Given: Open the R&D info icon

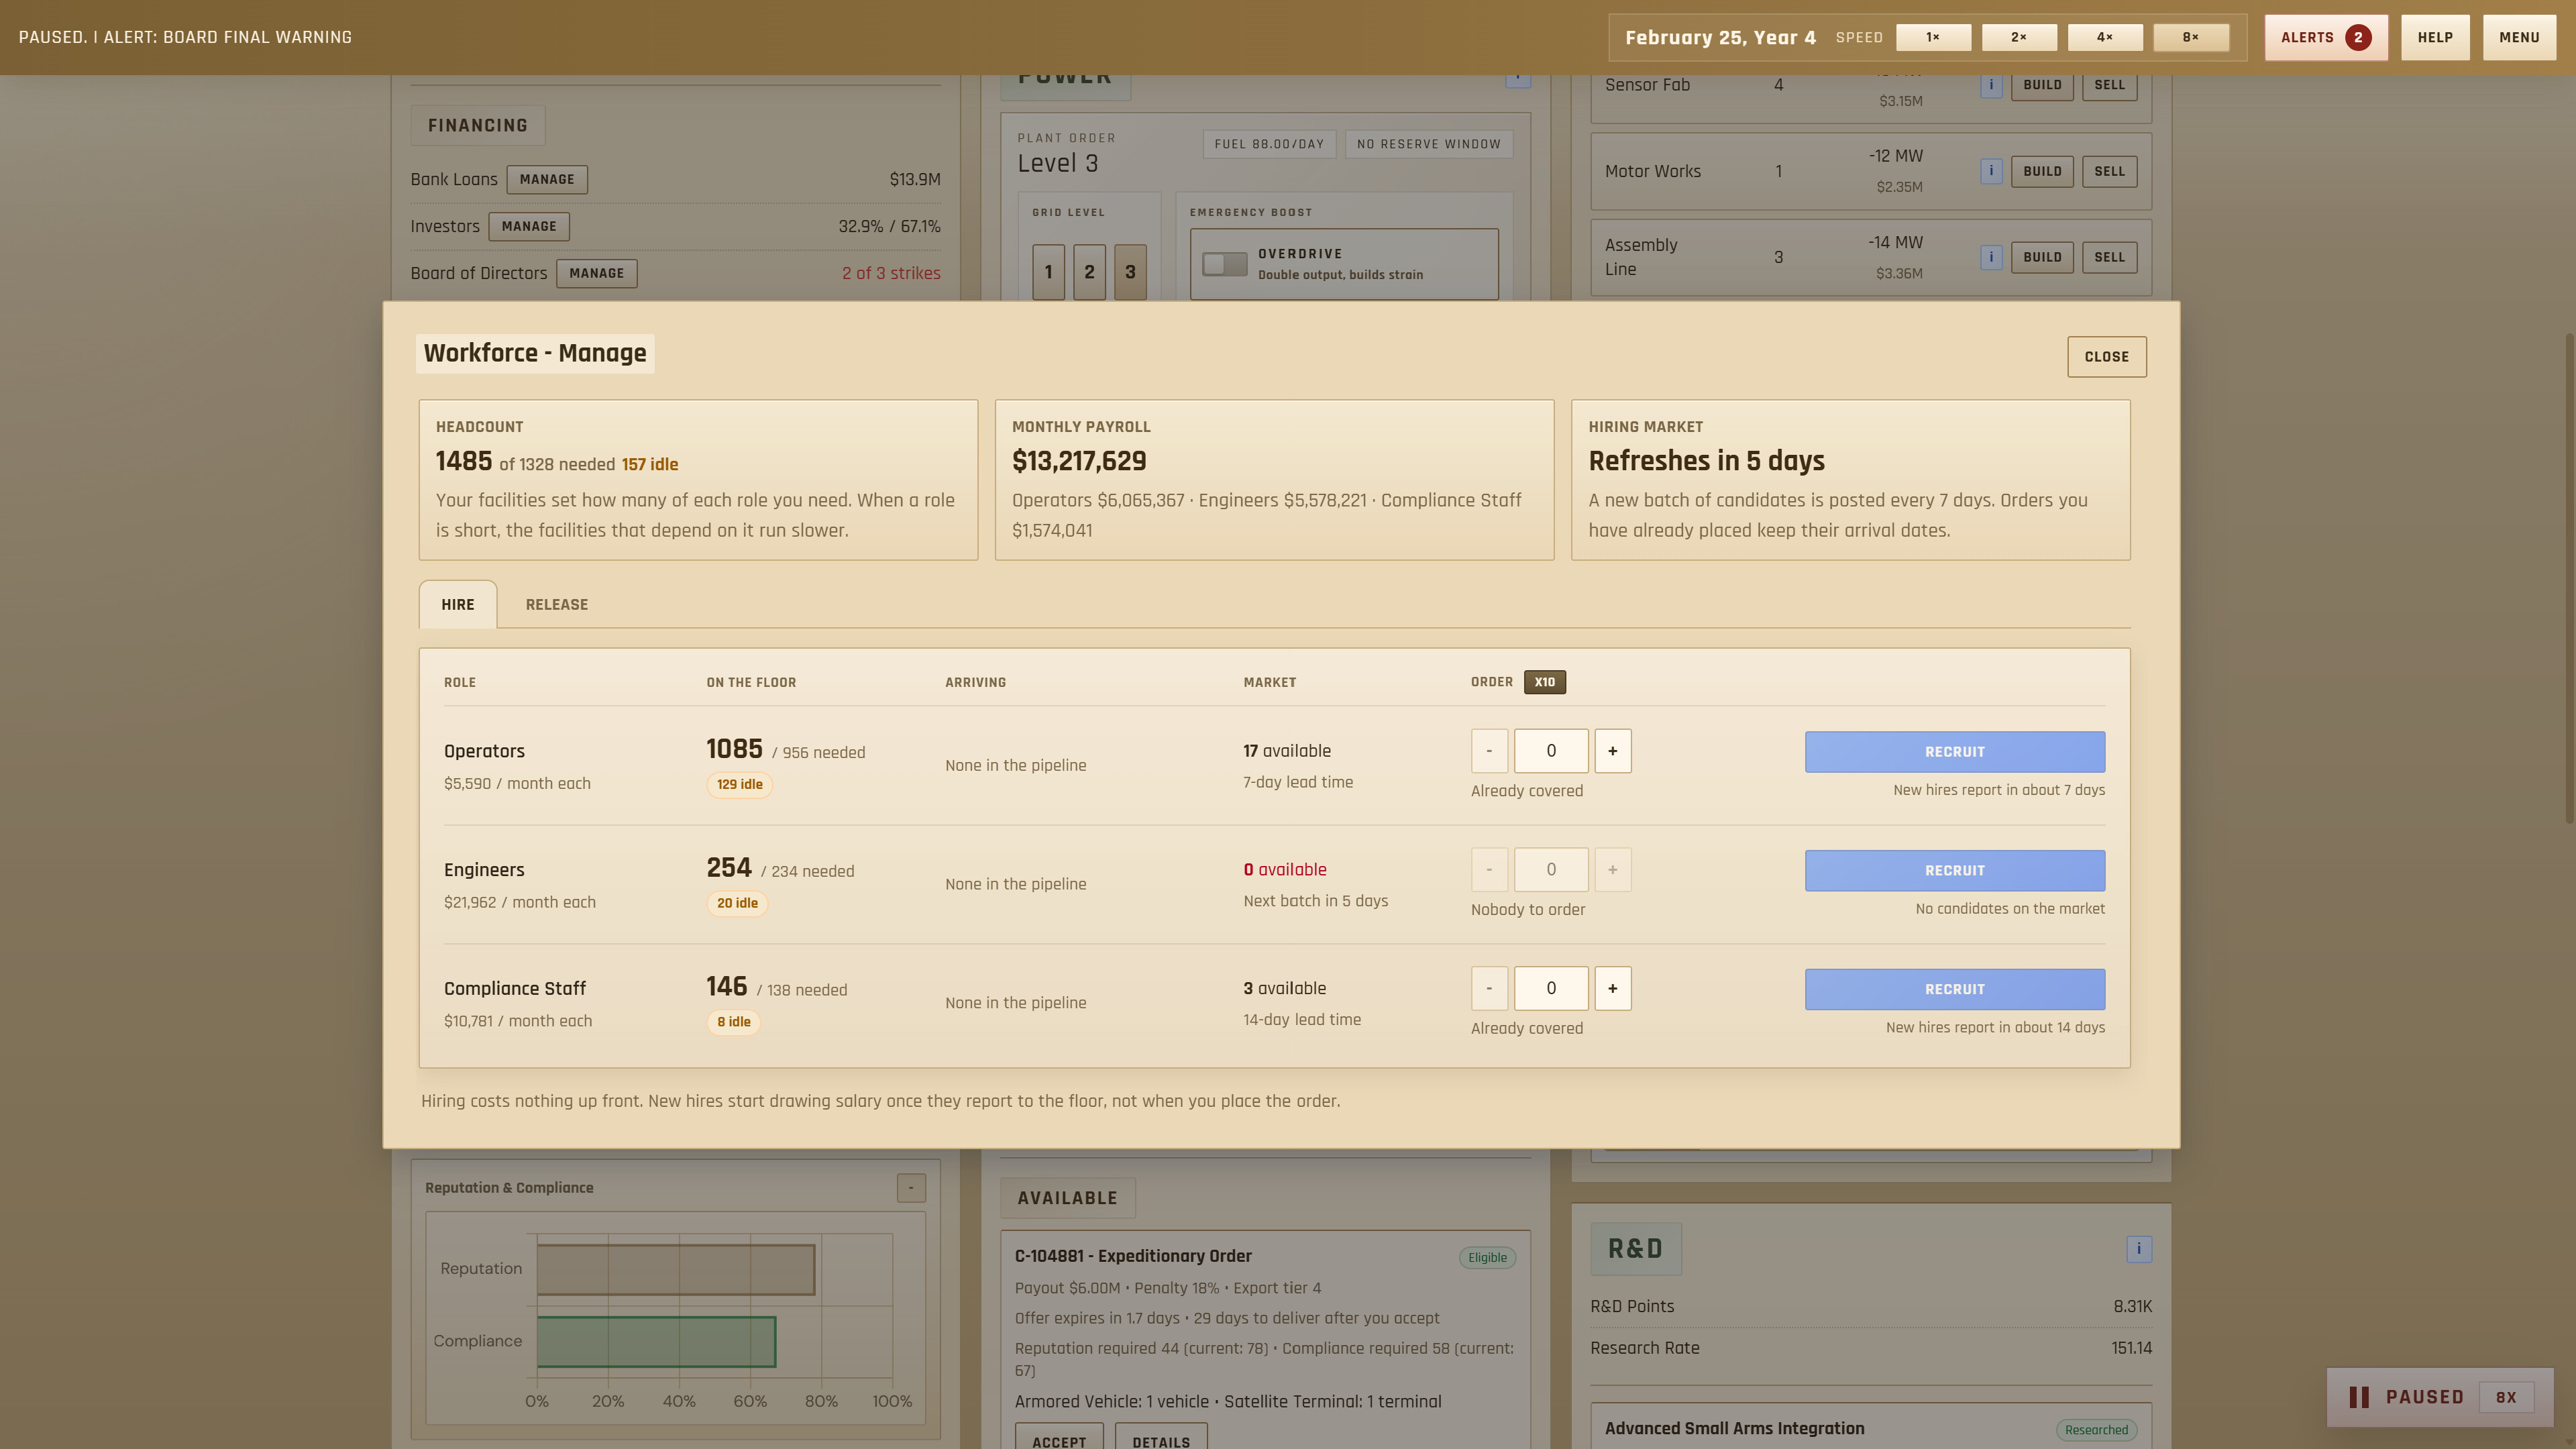Looking at the screenshot, I should [x=2139, y=1248].
